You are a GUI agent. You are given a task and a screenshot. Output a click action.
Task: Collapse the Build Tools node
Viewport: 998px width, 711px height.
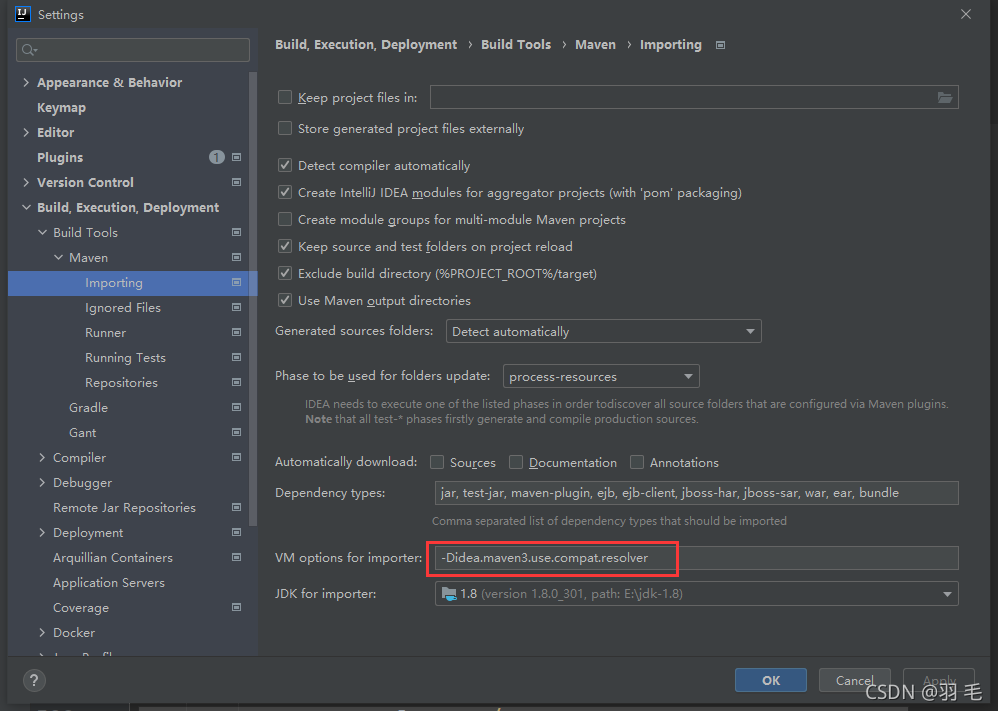point(42,232)
